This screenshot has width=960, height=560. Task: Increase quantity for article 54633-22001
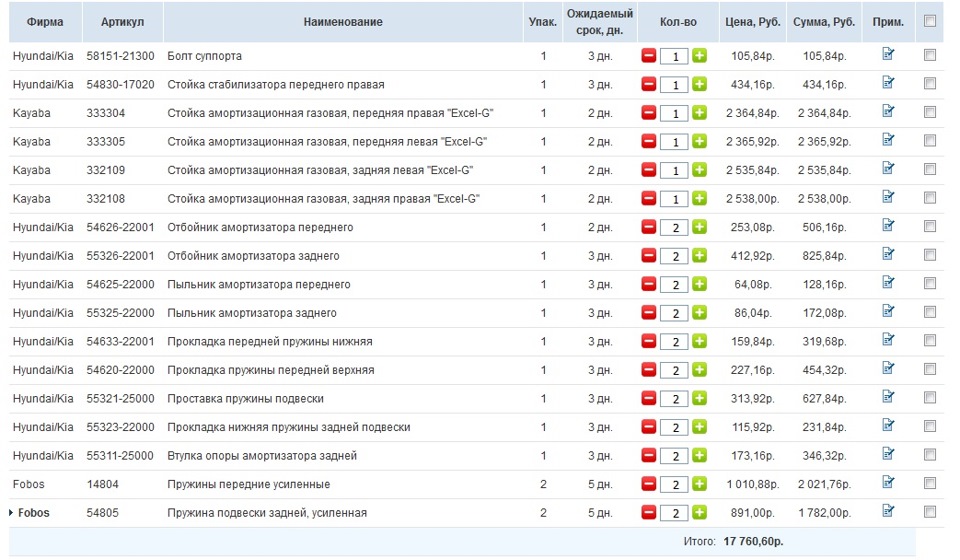699,341
